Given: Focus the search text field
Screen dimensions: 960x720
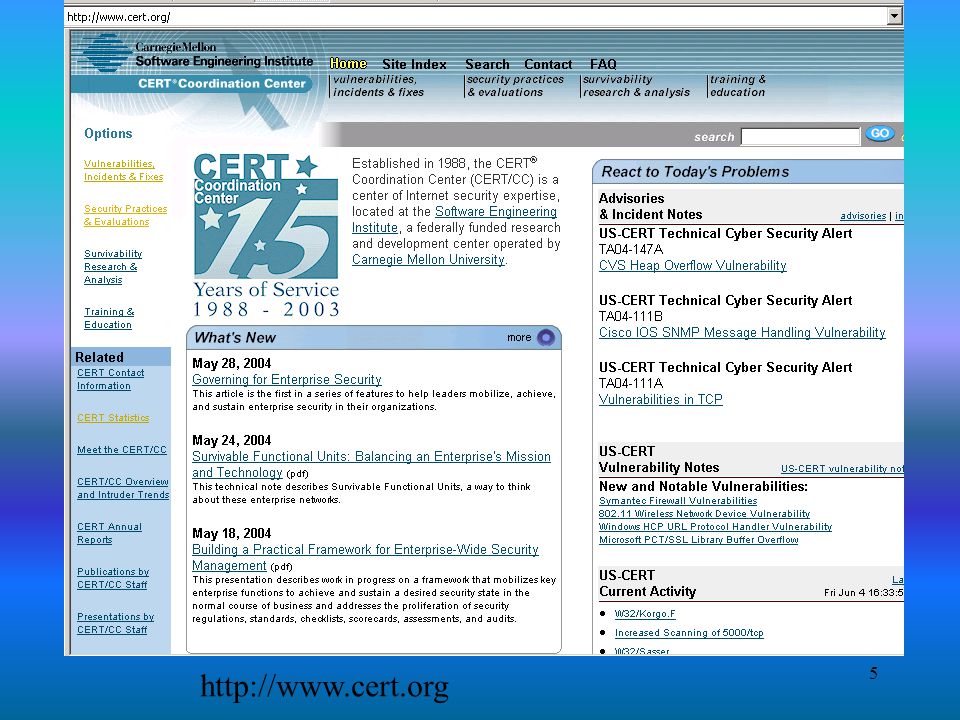Looking at the screenshot, I should point(800,136).
